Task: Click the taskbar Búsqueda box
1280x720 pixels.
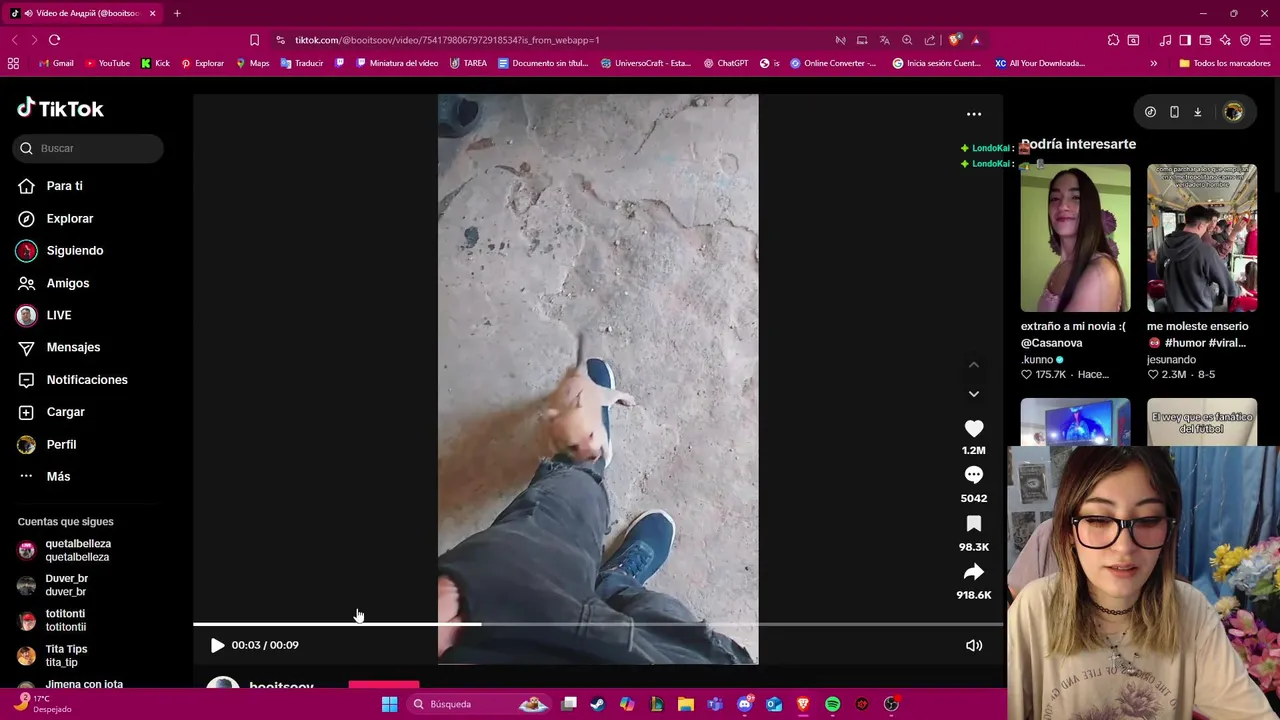Action: pyautogui.click(x=481, y=704)
